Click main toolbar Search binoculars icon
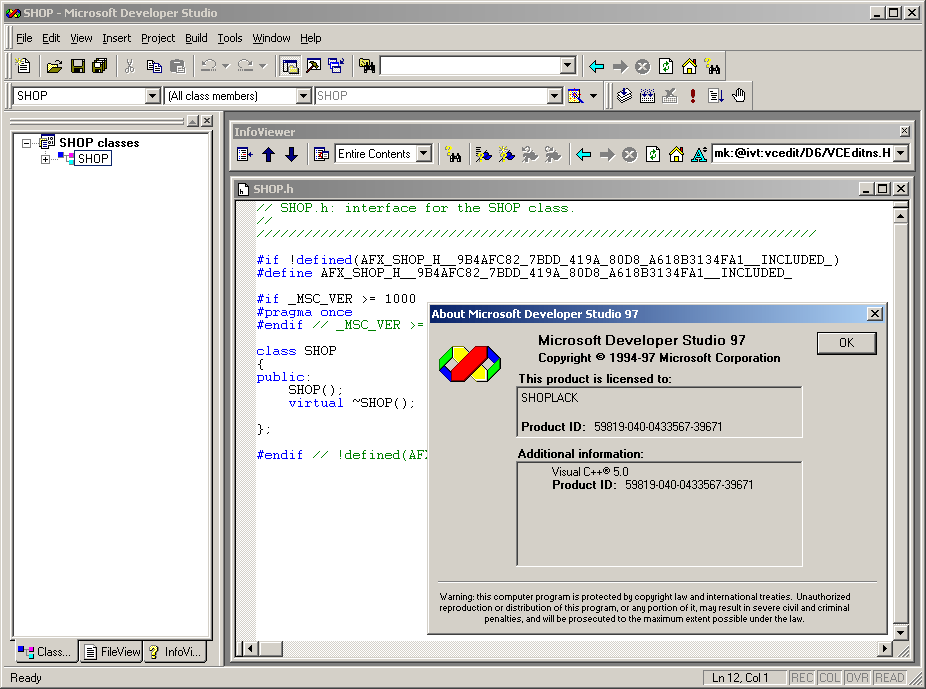Screen dimensions: 926x689 click(x=712, y=66)
